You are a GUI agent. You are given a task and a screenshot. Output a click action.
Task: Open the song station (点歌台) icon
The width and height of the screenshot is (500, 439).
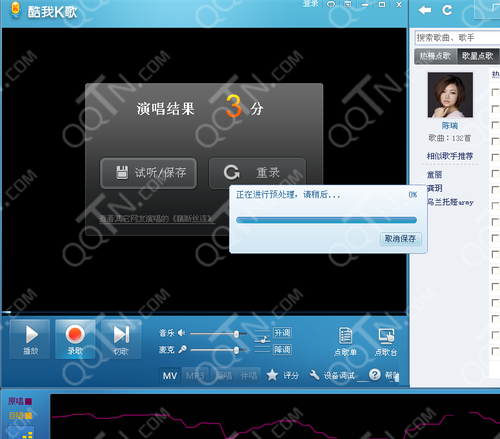tap(386, 341)
